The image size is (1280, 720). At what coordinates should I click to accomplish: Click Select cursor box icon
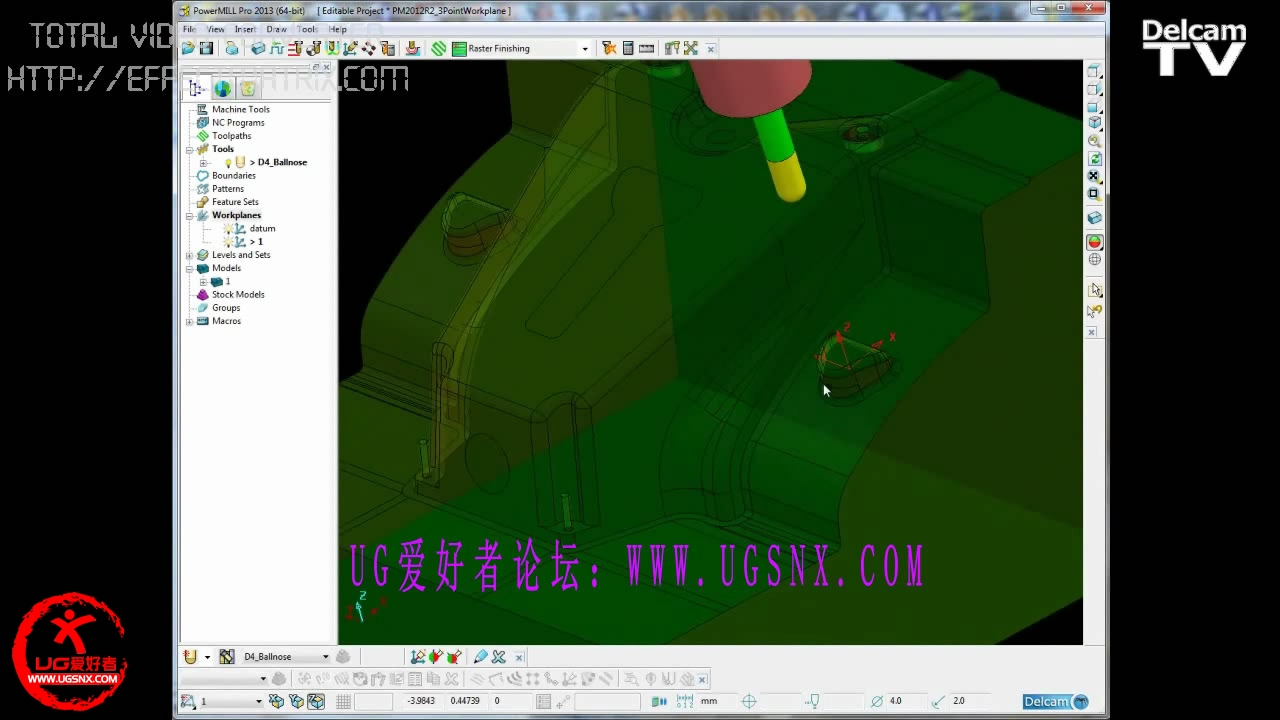point(1094,291)
